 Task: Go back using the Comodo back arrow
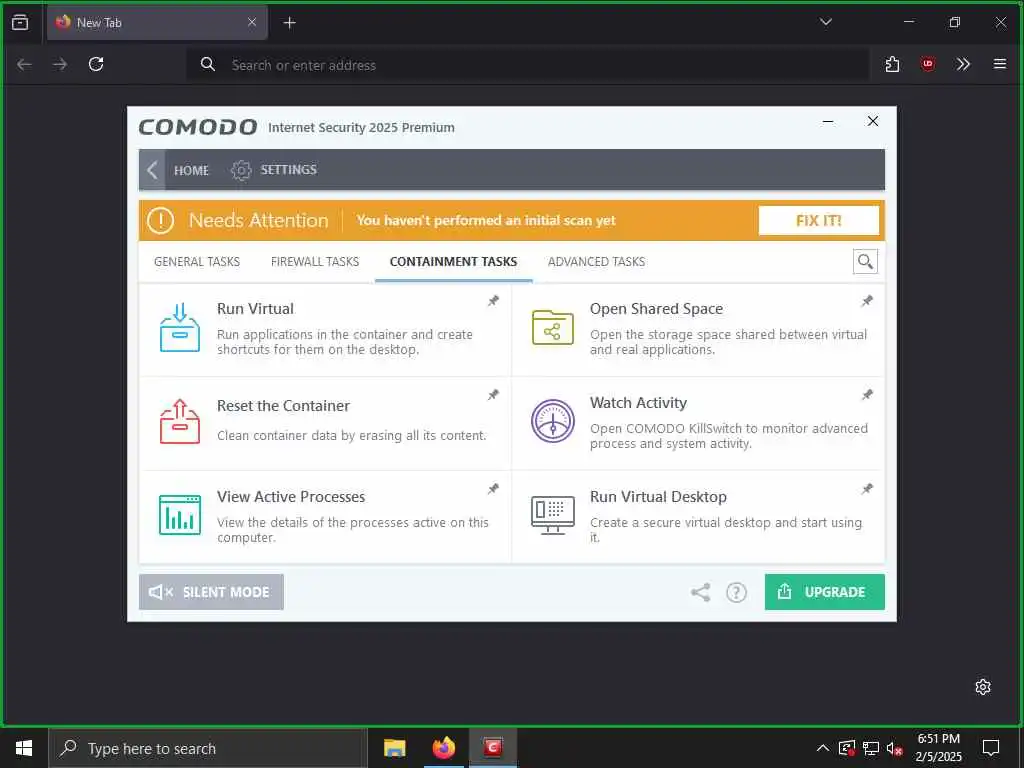point(152,170)
